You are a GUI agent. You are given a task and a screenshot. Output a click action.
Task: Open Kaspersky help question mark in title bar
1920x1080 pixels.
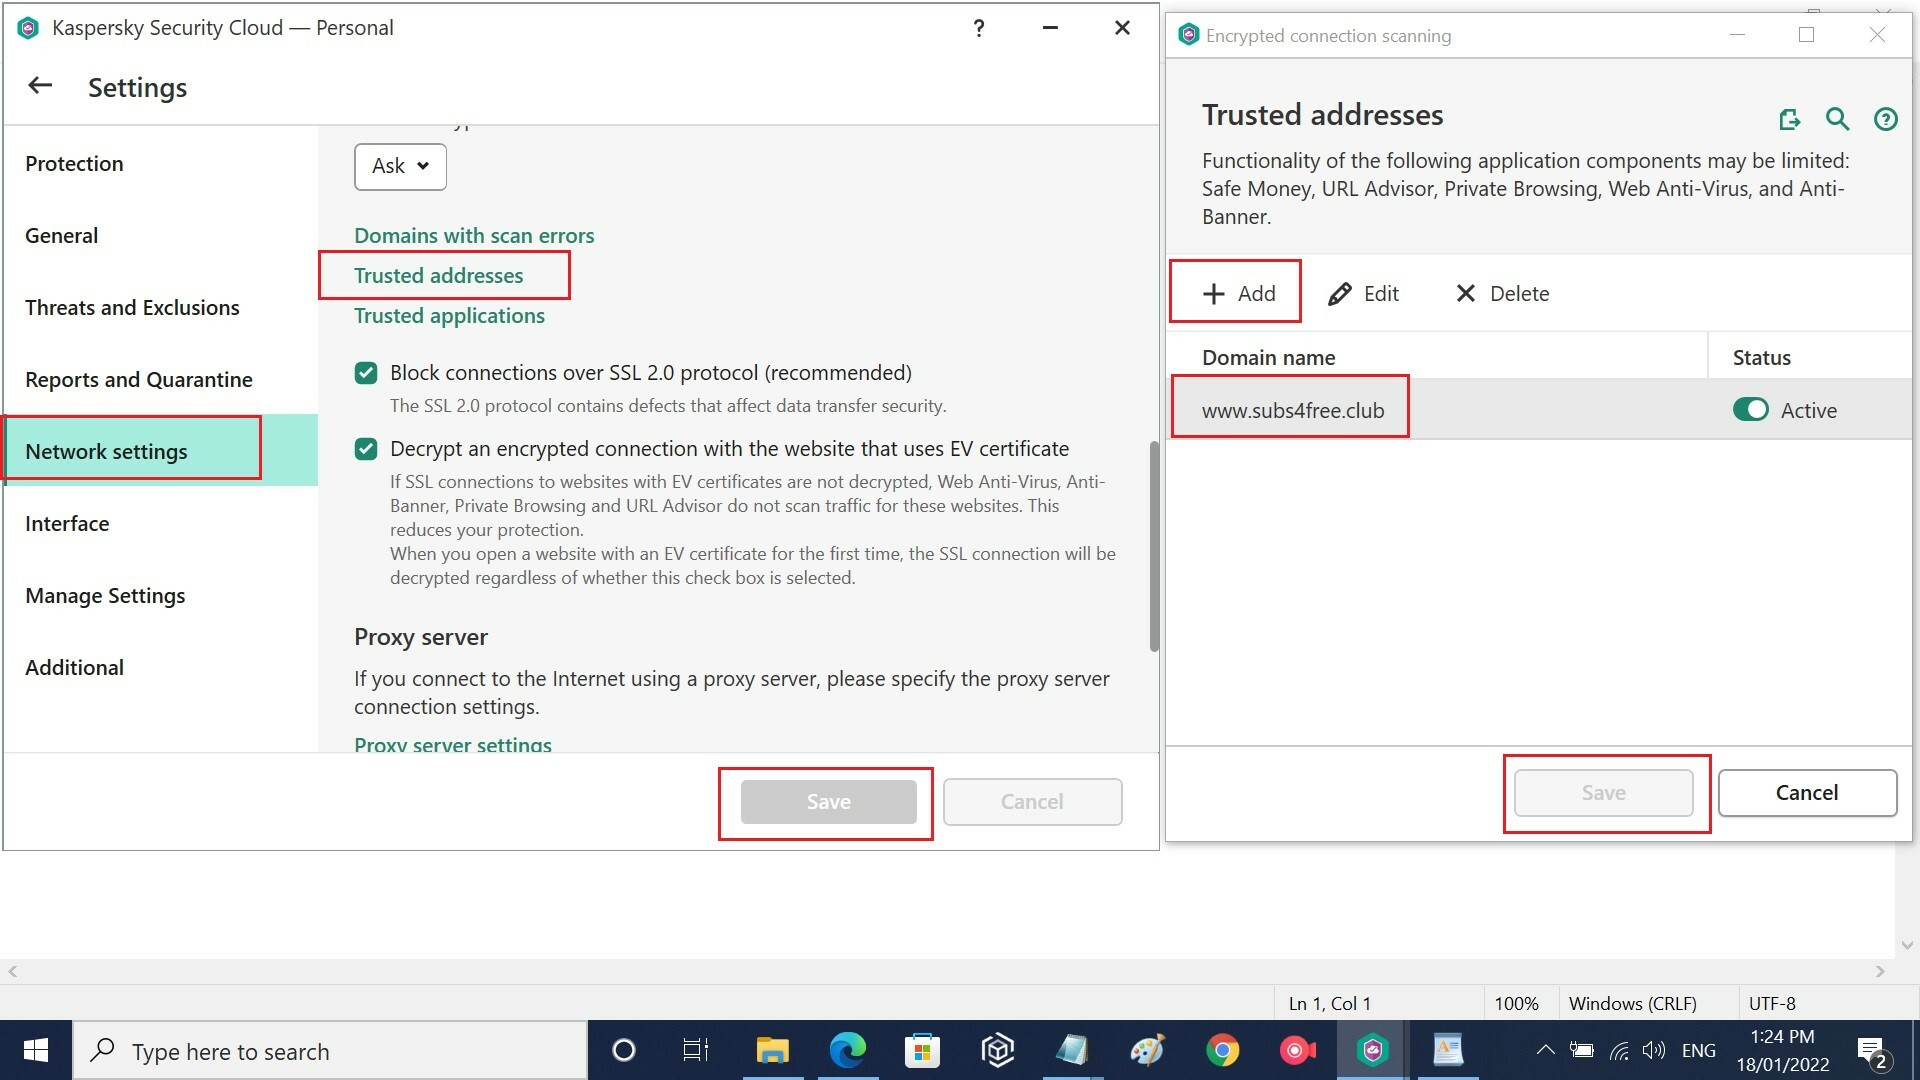(x=979, y=28)
